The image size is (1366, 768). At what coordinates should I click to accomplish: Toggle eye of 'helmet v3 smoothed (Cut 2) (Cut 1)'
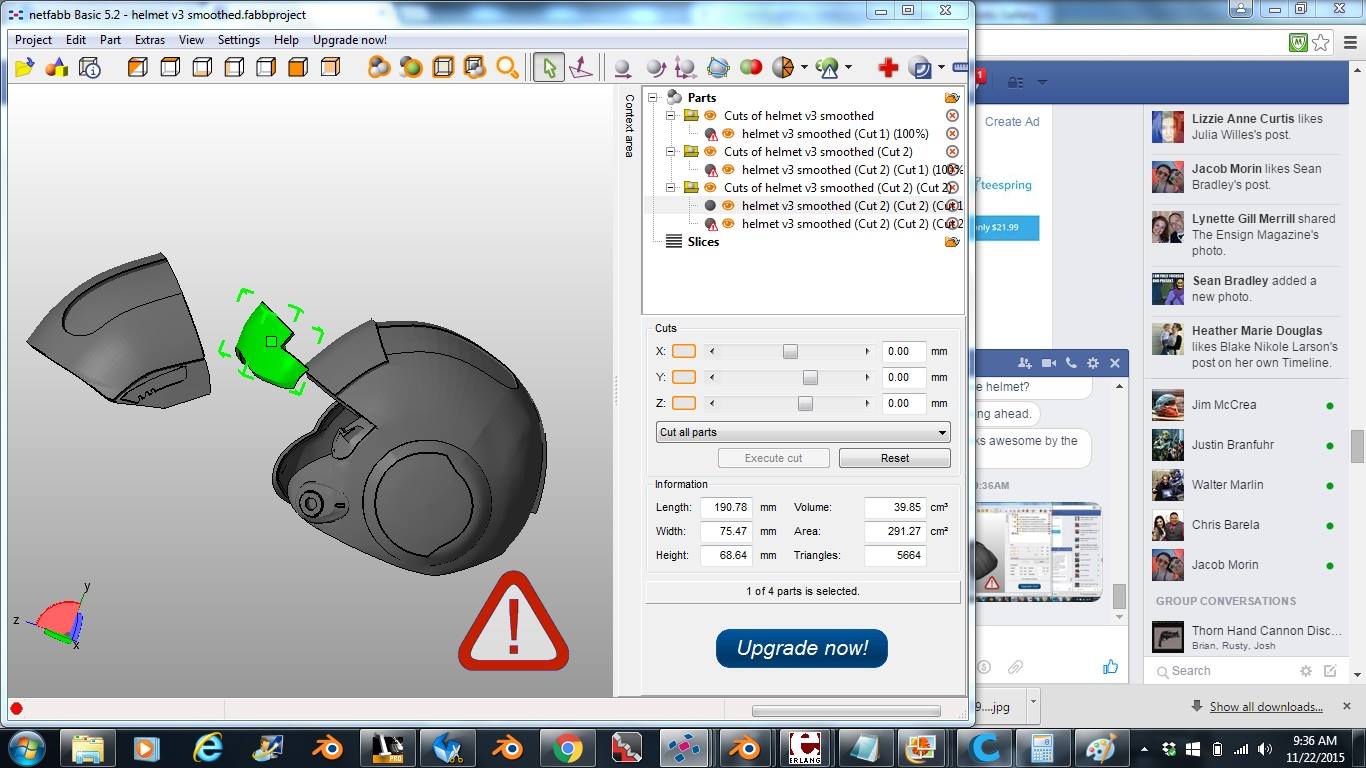(728, 170)
